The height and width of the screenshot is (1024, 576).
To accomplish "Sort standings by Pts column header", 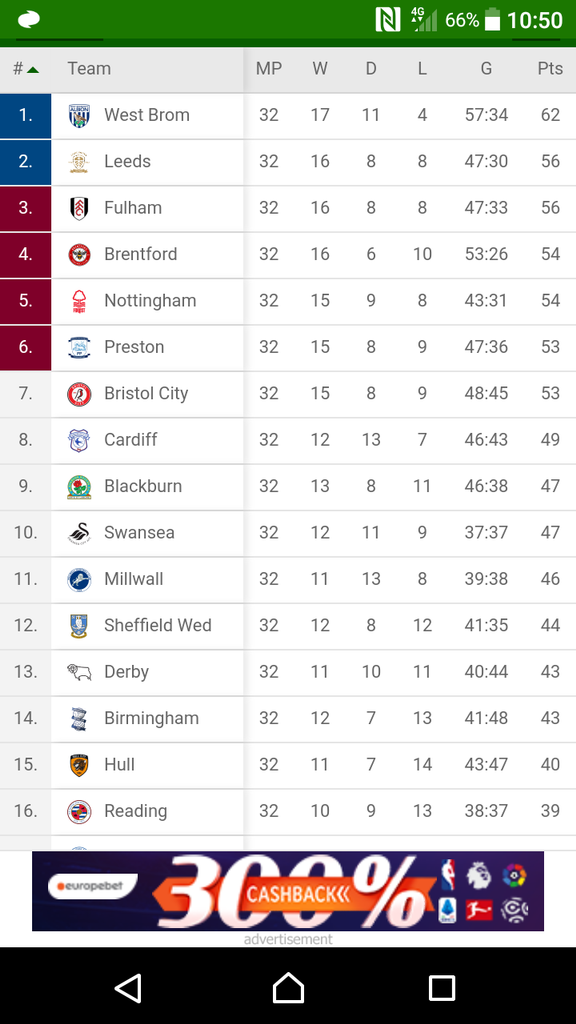I will [550, 69].
